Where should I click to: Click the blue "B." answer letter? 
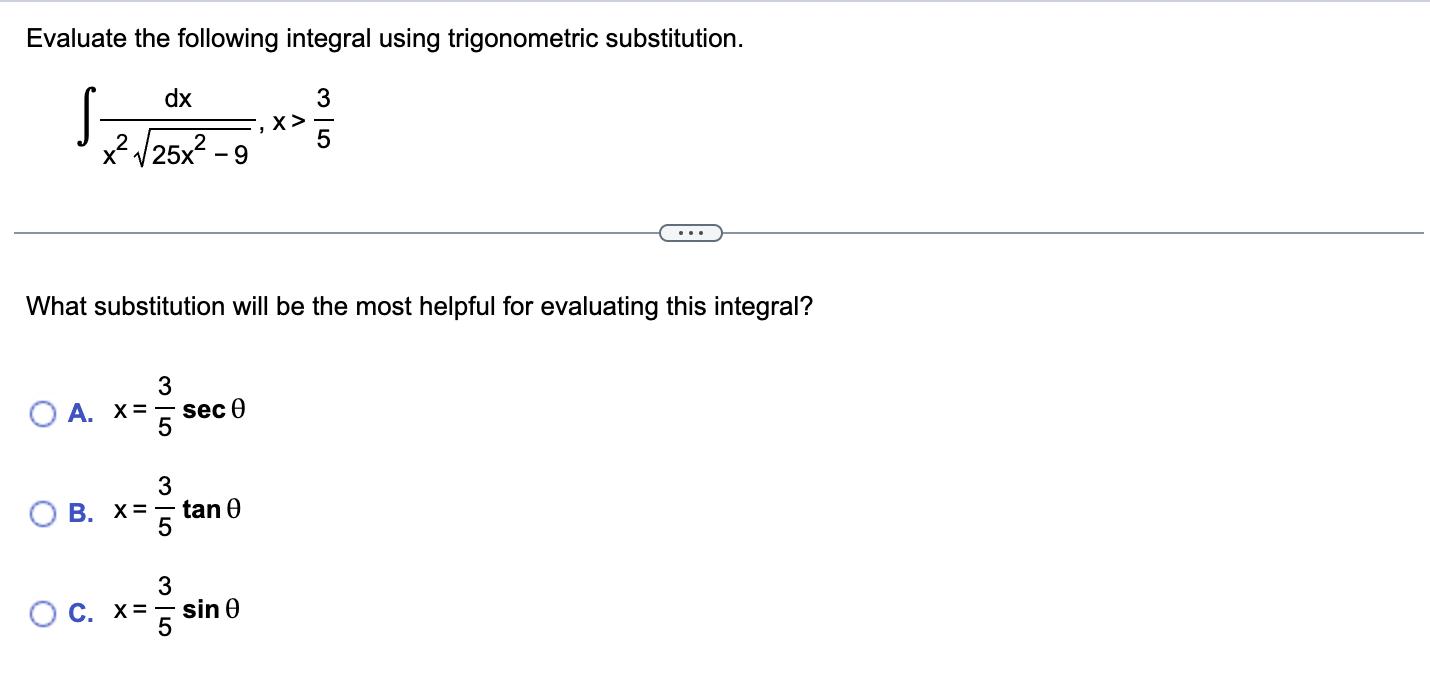82,513
